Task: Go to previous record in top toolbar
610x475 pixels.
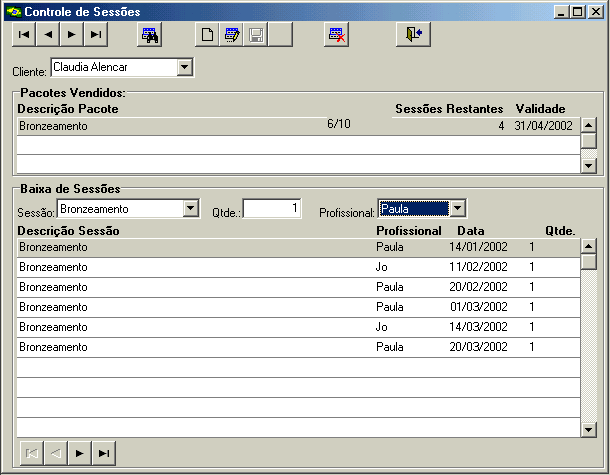Action: [x=47, y=34]
